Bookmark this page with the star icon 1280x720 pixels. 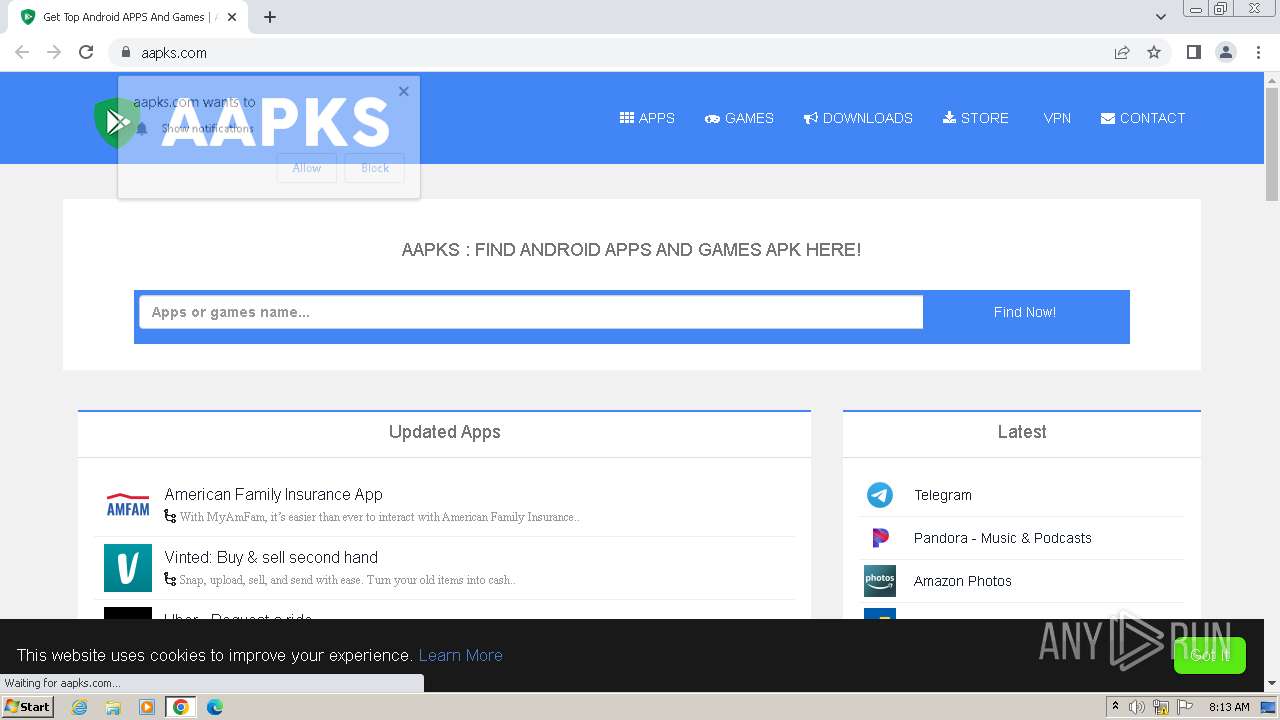pyautogui.click(x=1154, y=53)
